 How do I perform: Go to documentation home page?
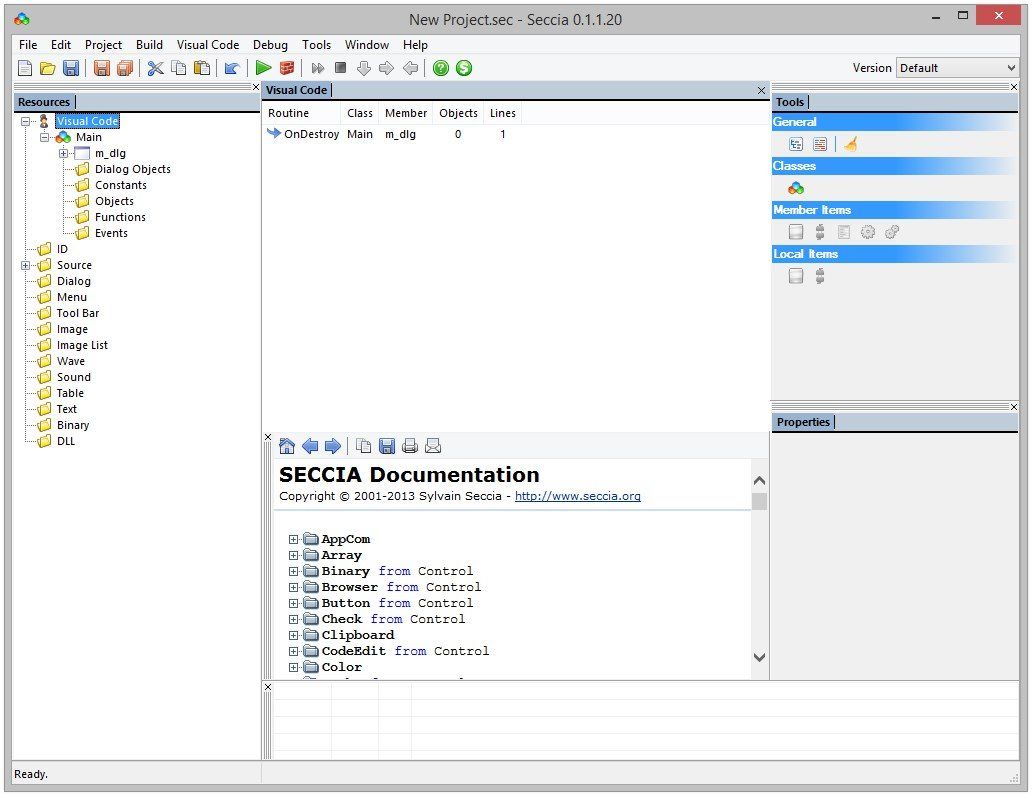287,446
